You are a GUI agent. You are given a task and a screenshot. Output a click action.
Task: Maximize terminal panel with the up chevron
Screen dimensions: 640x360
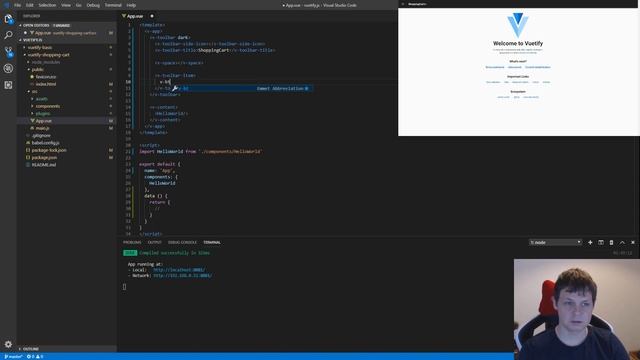tap(622, 242)
